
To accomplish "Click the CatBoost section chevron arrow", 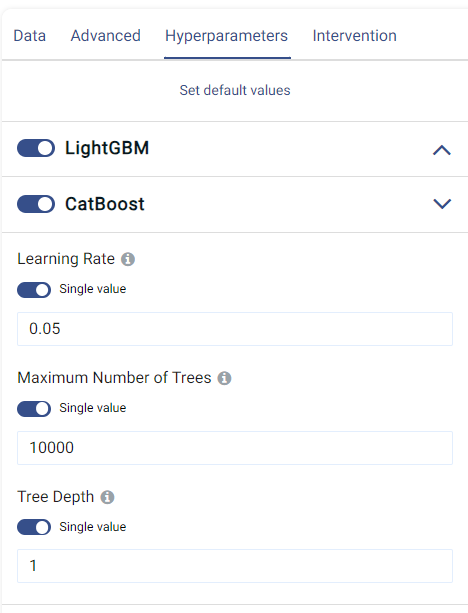I will pos(442,204).
